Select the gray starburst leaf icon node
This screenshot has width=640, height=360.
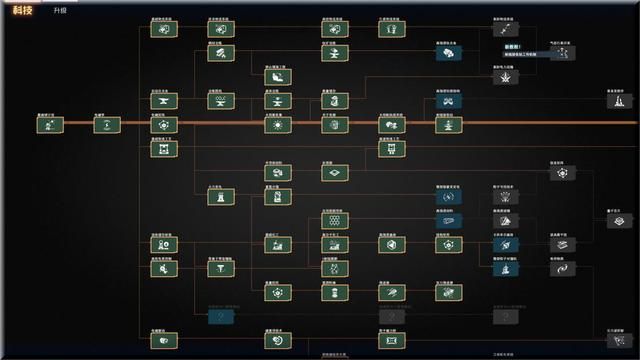click(505, 77)
